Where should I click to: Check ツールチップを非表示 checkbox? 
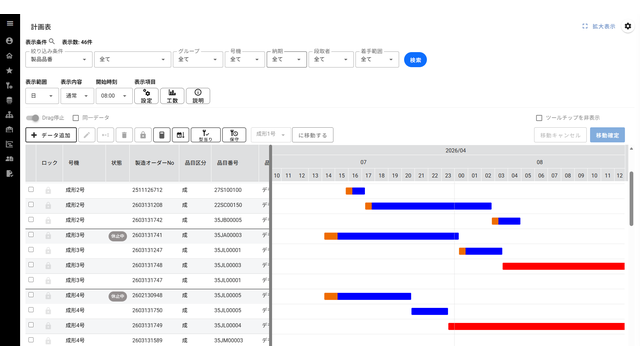pos(539,118)
